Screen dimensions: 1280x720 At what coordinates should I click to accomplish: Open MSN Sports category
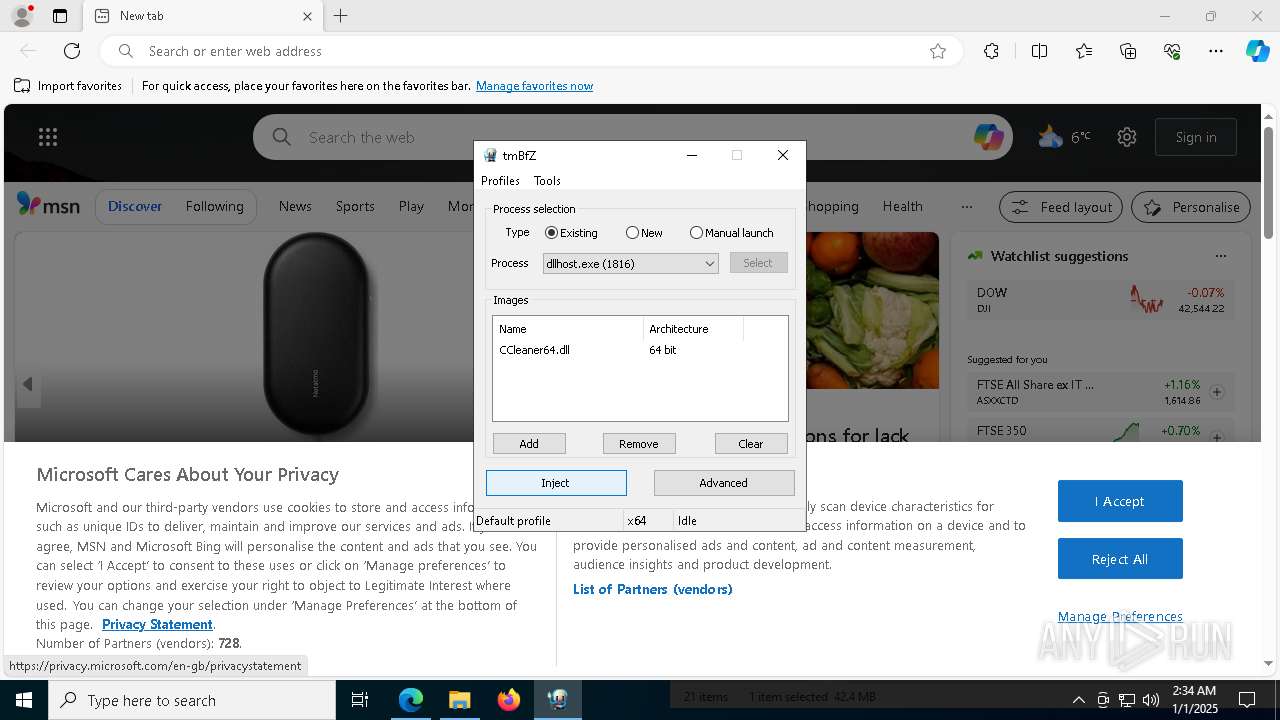355,206
